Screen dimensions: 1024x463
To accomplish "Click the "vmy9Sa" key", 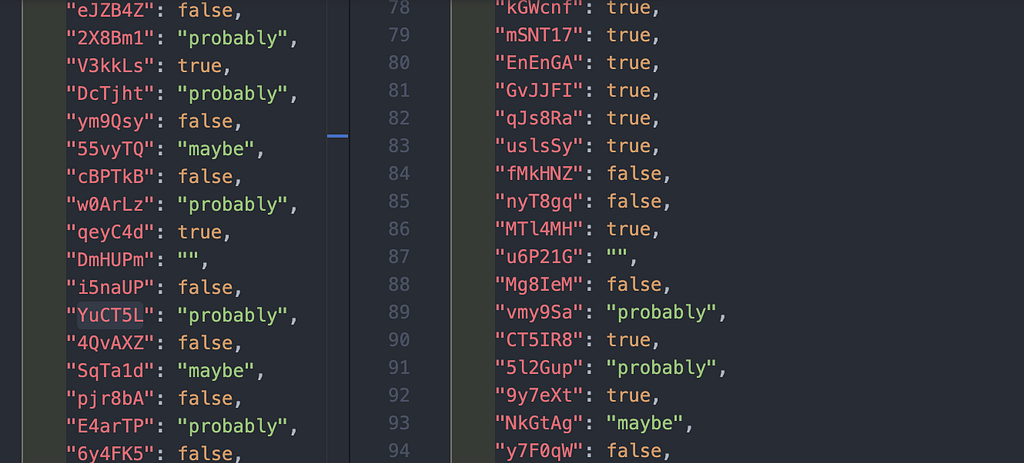I will (539, 313).
